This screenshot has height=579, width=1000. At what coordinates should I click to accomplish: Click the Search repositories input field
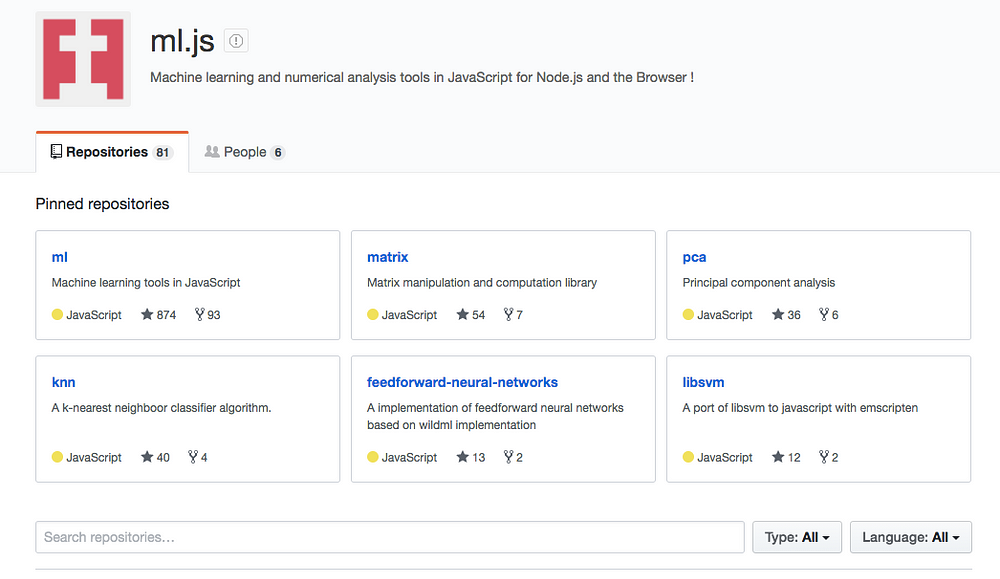pos(390,537)
